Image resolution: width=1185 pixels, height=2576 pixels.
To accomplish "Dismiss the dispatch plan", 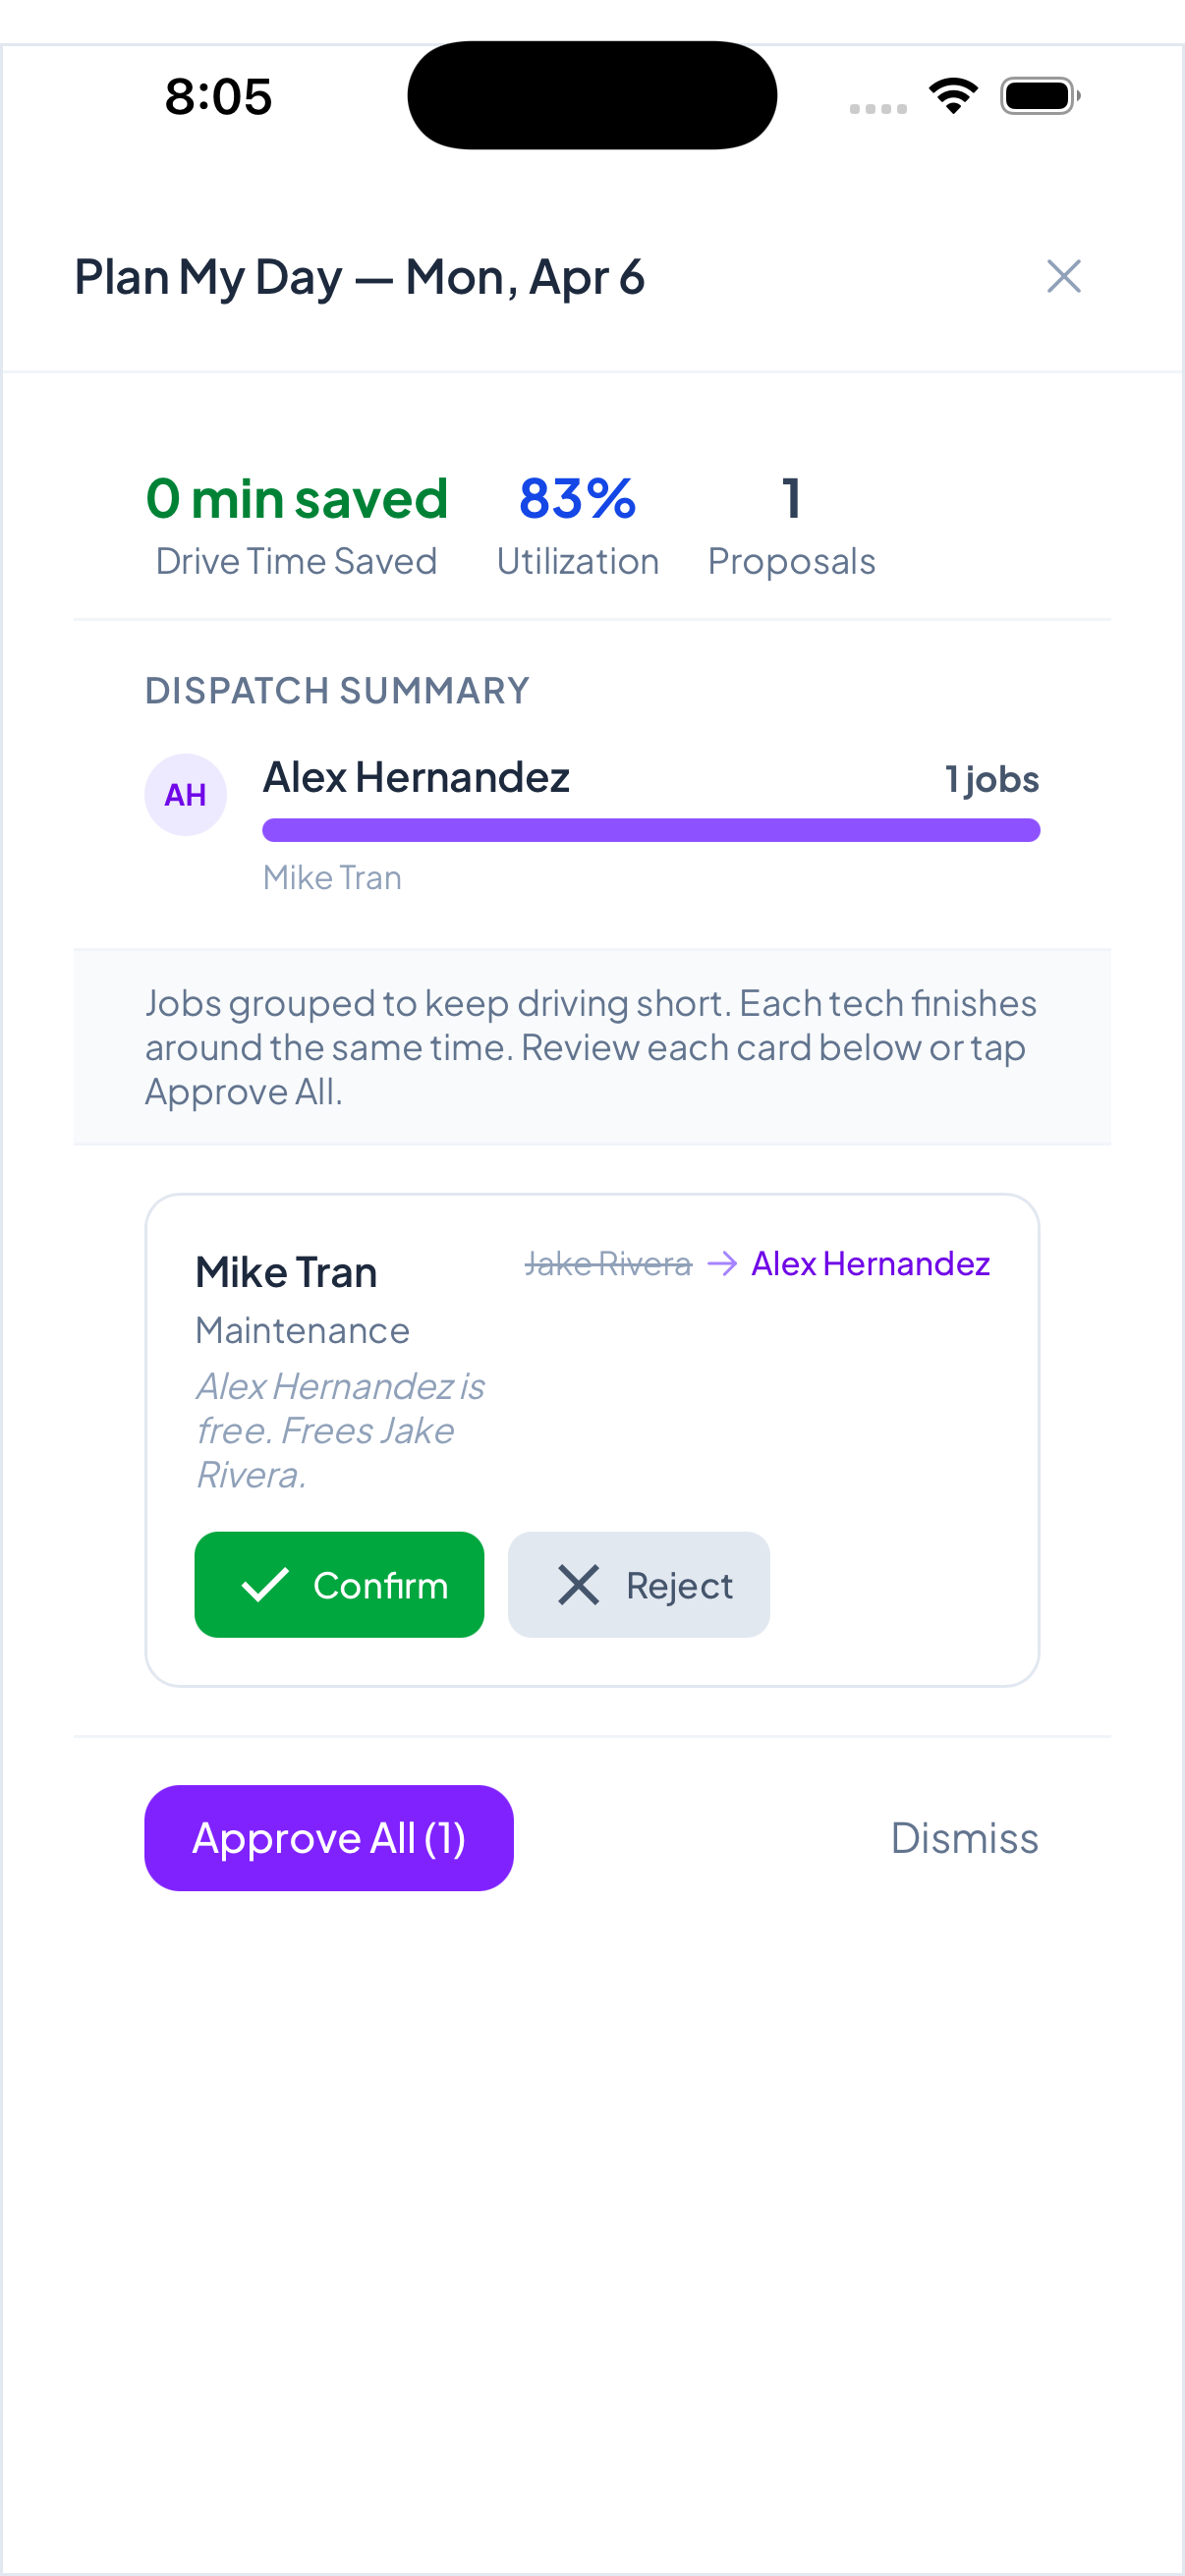I will (964, 1838).
